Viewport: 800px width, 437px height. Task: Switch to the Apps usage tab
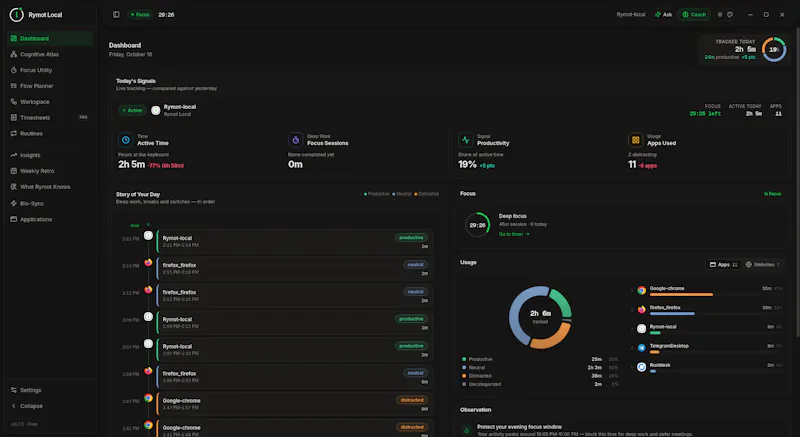tap(723, 265)
